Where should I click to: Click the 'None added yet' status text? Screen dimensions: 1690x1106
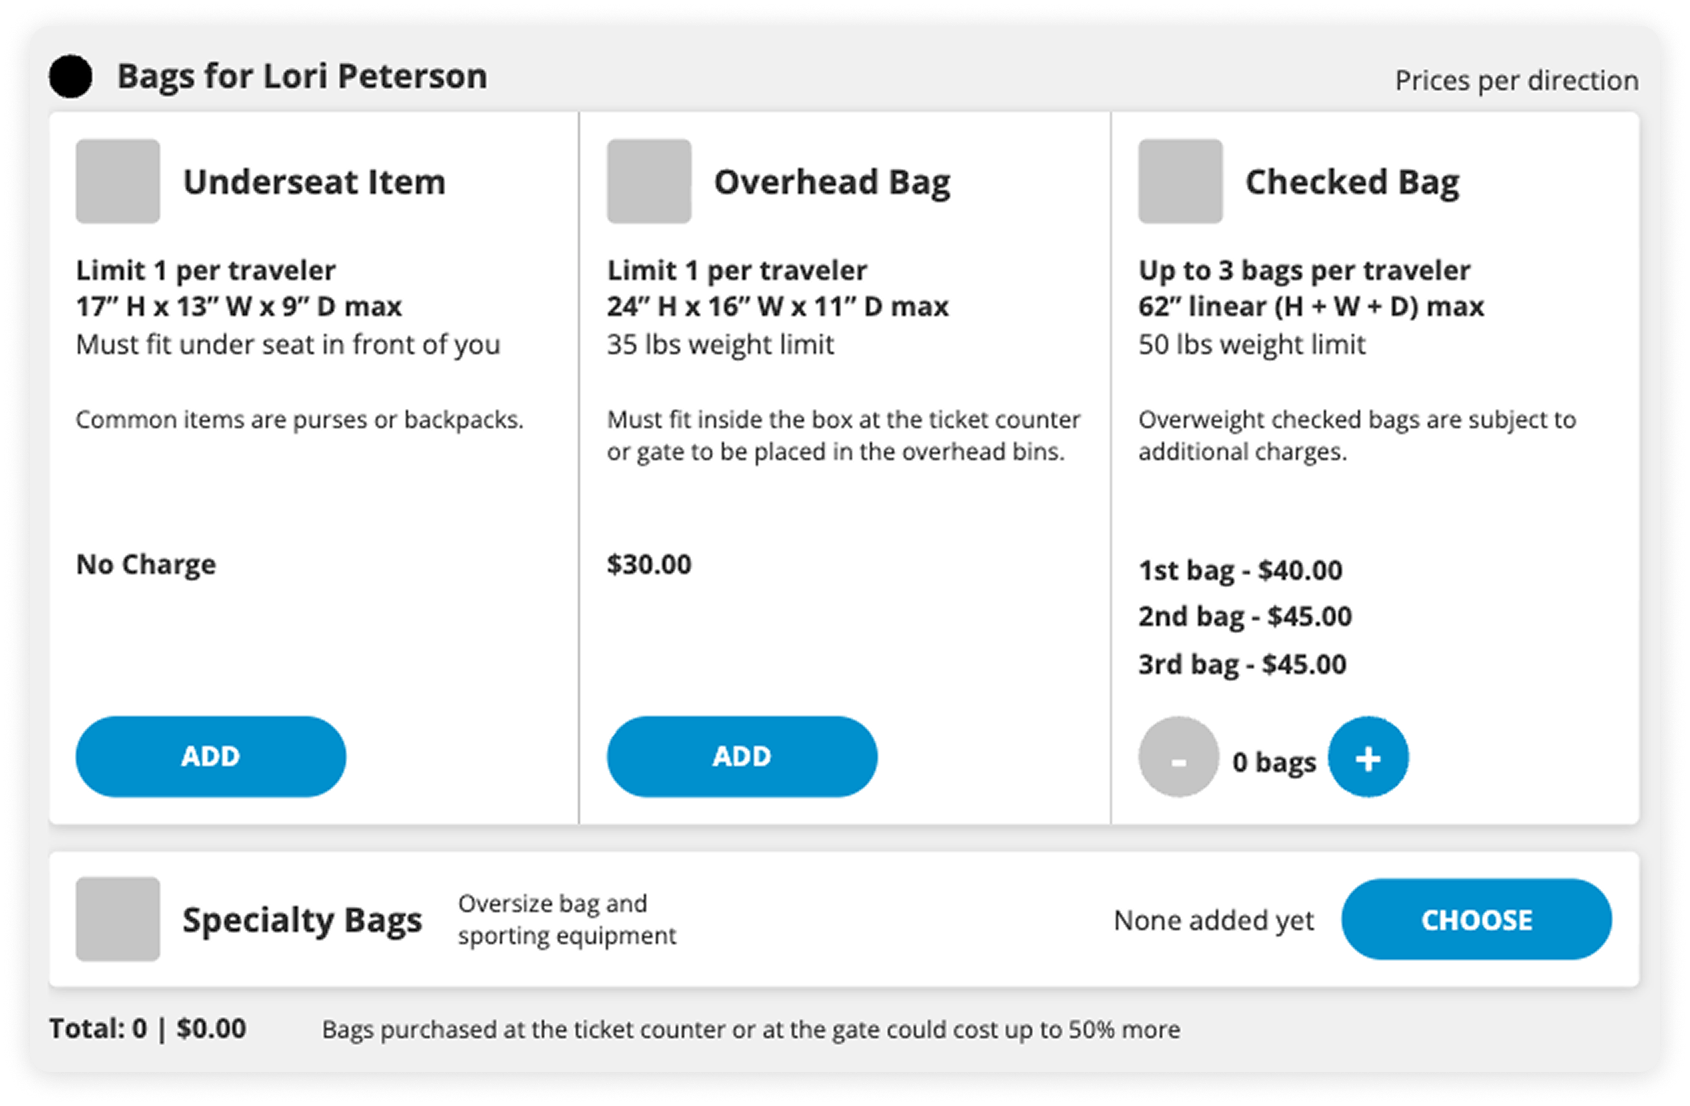pos(1213,920)
